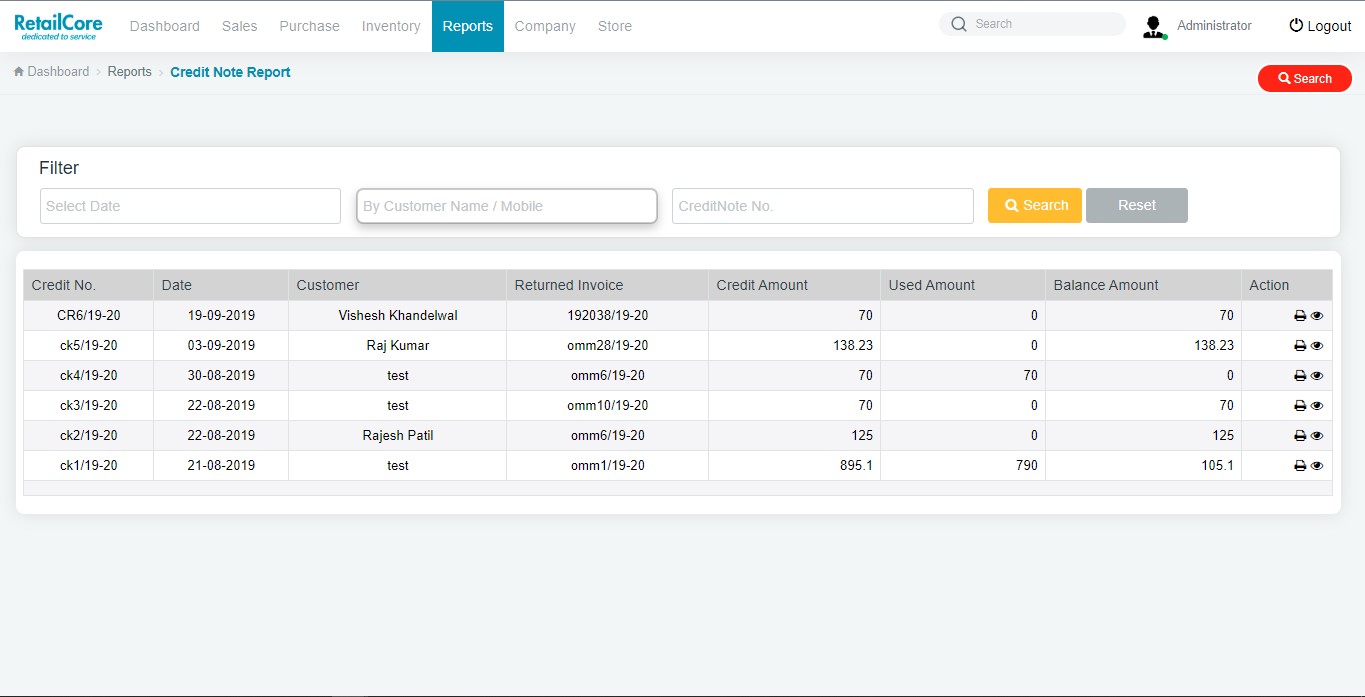1365x697 pixels.
Task: Click customer name Vishesh Khandelwal
Action: click(x=398, y=316)
